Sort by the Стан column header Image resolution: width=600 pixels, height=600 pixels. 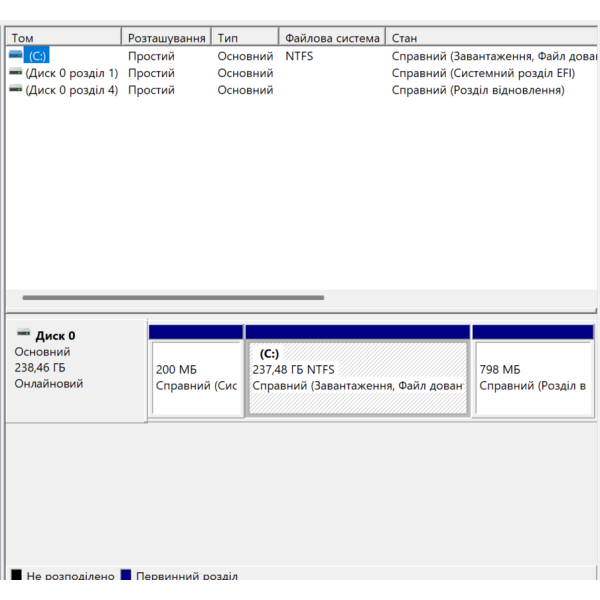coord(491,38)
